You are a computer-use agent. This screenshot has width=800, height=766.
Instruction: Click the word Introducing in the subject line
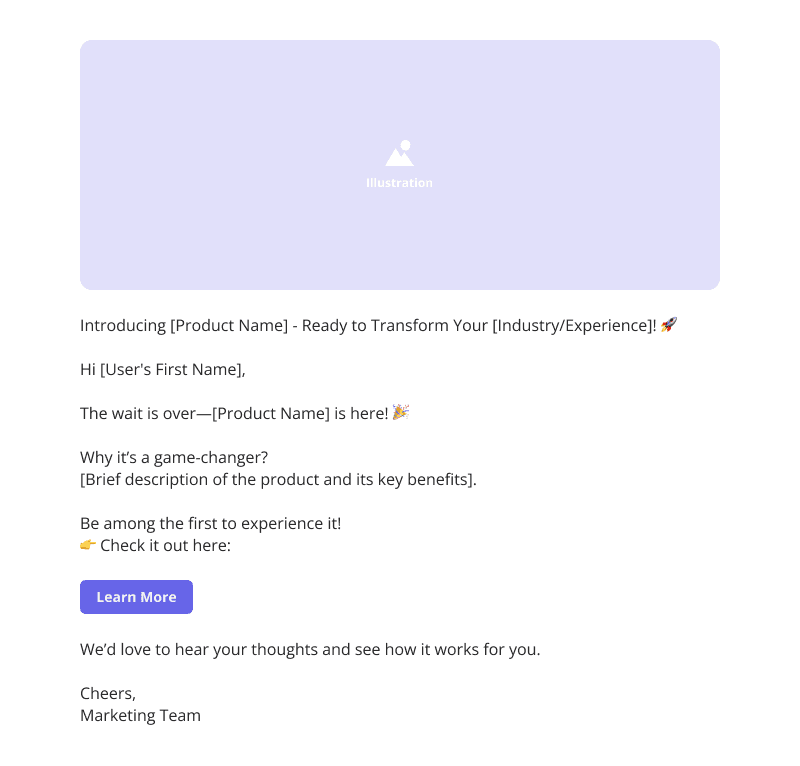[123, 326]
